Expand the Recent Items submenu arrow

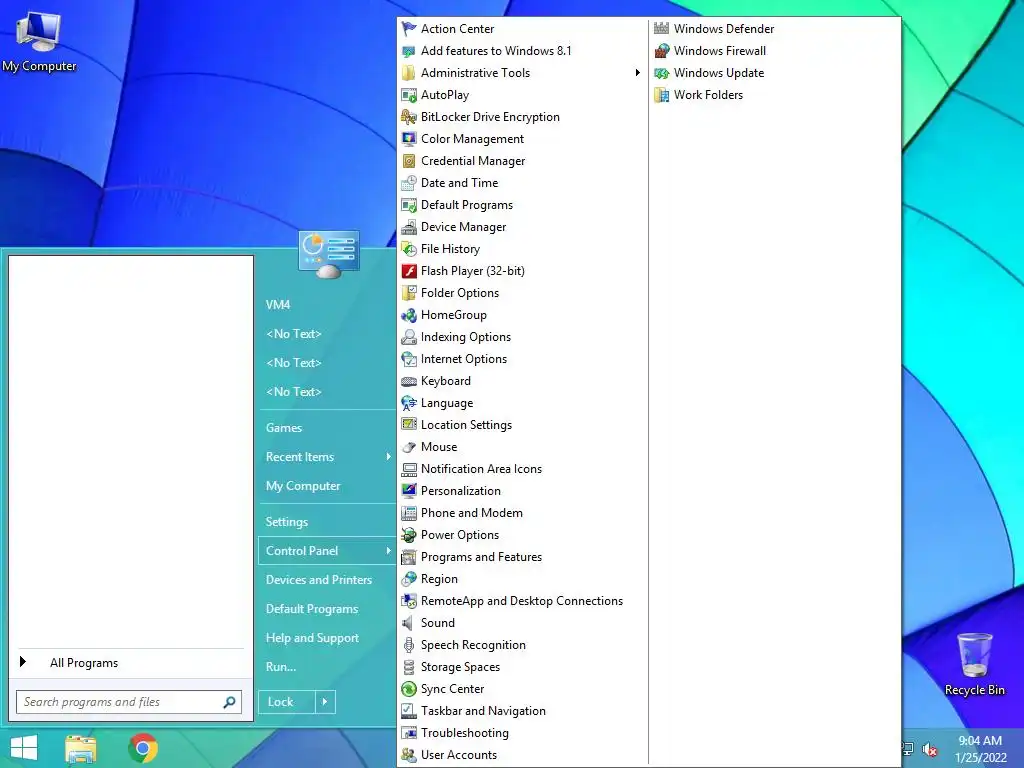coord(388,456)
